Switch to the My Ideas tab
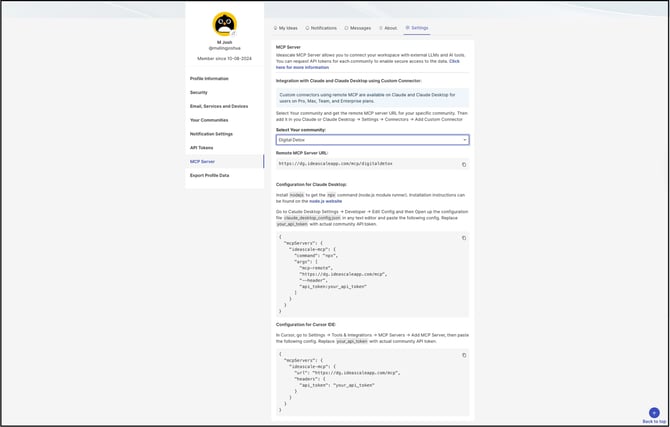The image size is (670, 427). [x=285, y=28]
